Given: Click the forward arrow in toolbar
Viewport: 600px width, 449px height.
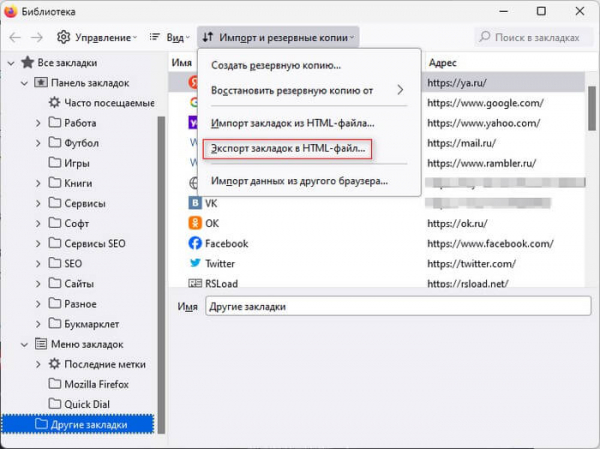Looking at the screenshot, I should 37,38.
